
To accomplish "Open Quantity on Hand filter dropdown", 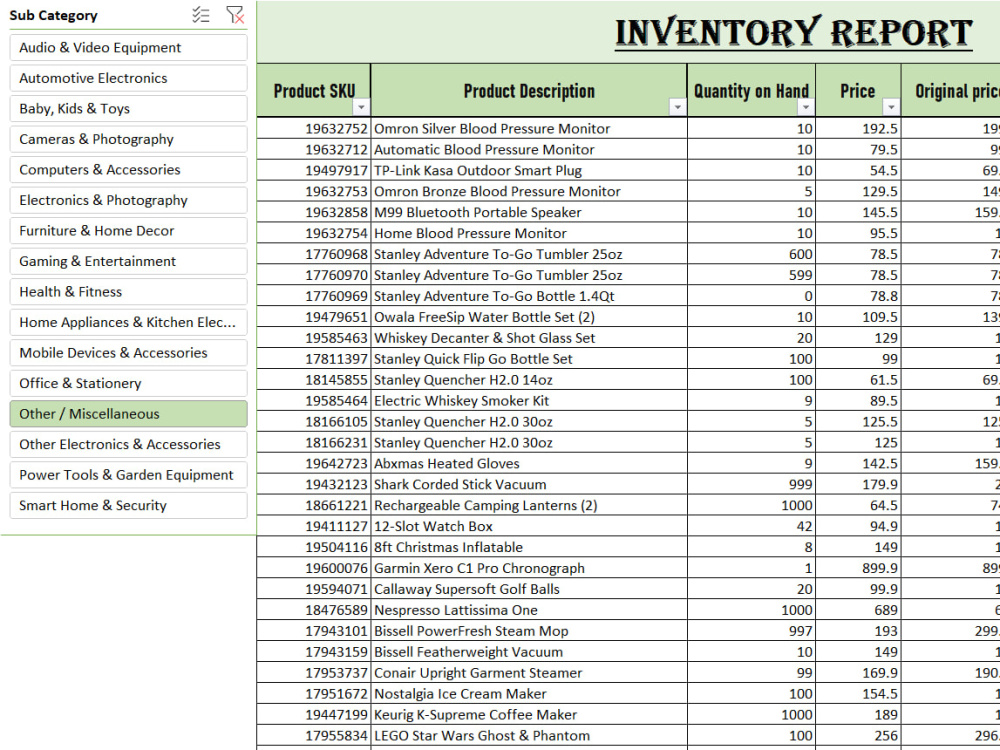I will click(x=806, y=107).
